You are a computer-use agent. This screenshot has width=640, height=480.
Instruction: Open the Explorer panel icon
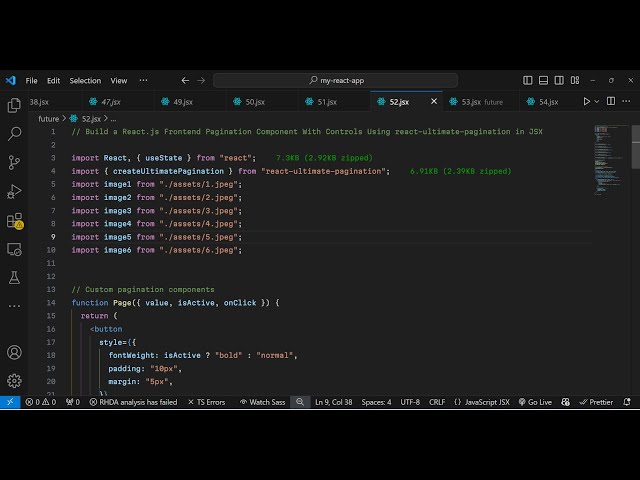pos(14,105)
